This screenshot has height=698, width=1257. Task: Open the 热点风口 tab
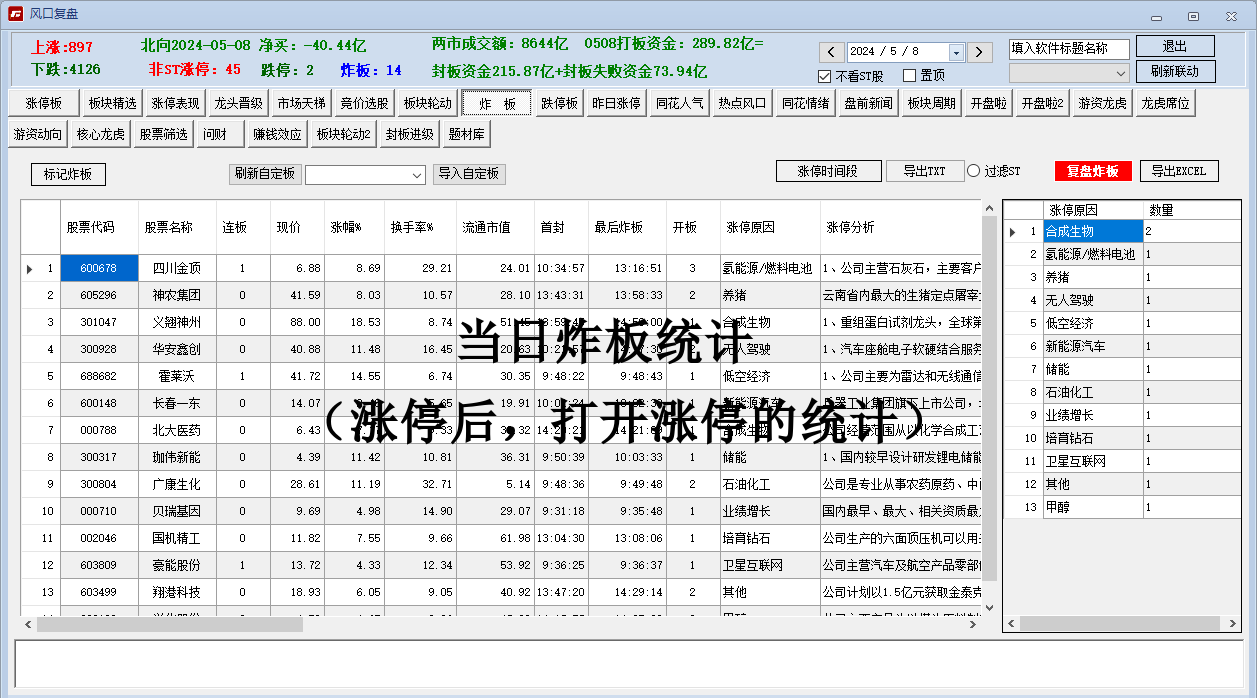click(742, 103)
